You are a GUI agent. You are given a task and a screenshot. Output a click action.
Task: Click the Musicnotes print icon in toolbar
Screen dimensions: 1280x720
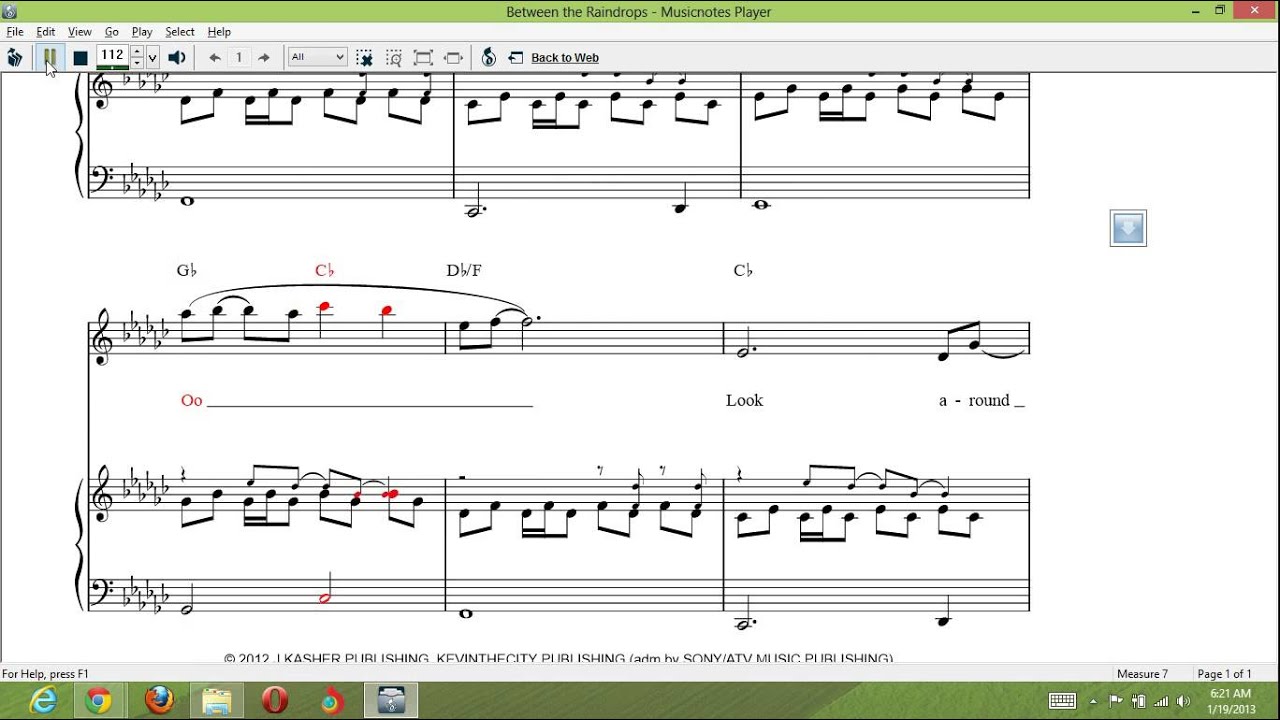[x=15, y=58]
